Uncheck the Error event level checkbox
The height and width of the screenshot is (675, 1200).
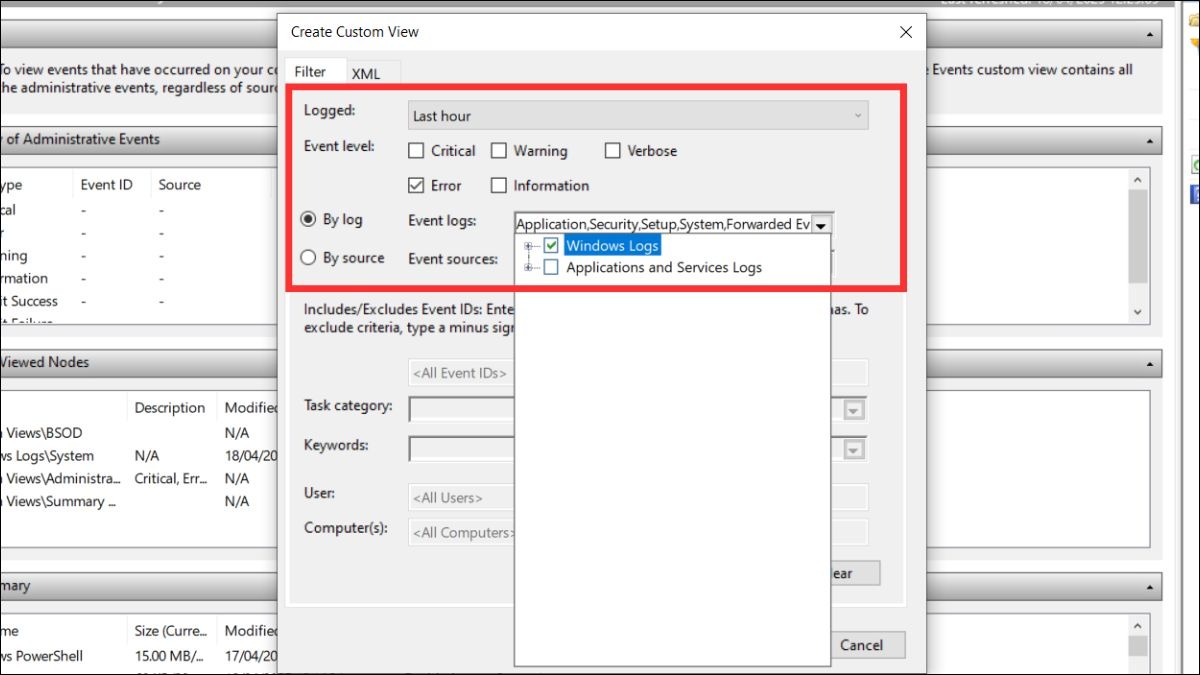(417, 186)
